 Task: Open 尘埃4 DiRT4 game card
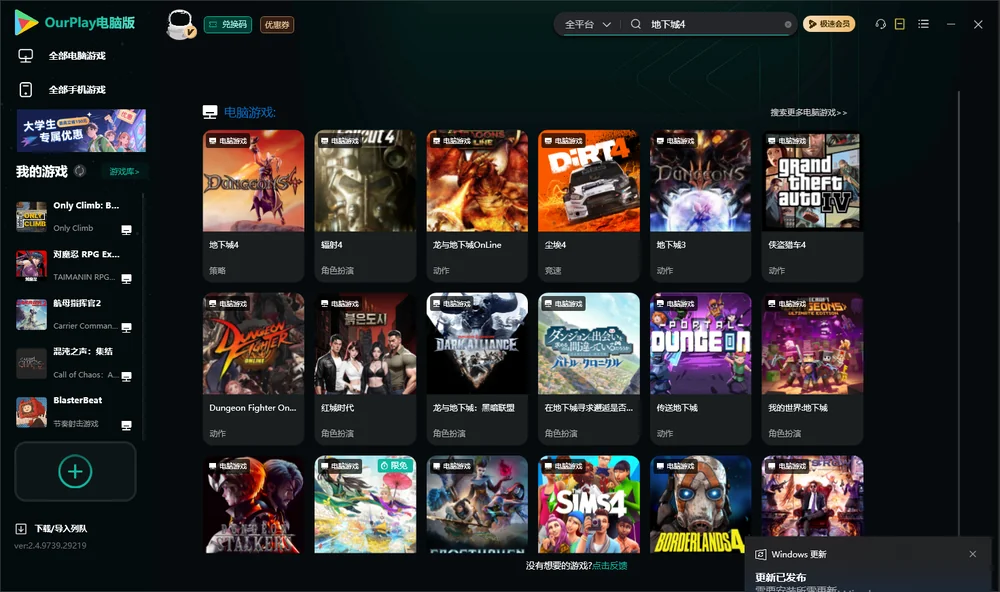click(589, 205)
